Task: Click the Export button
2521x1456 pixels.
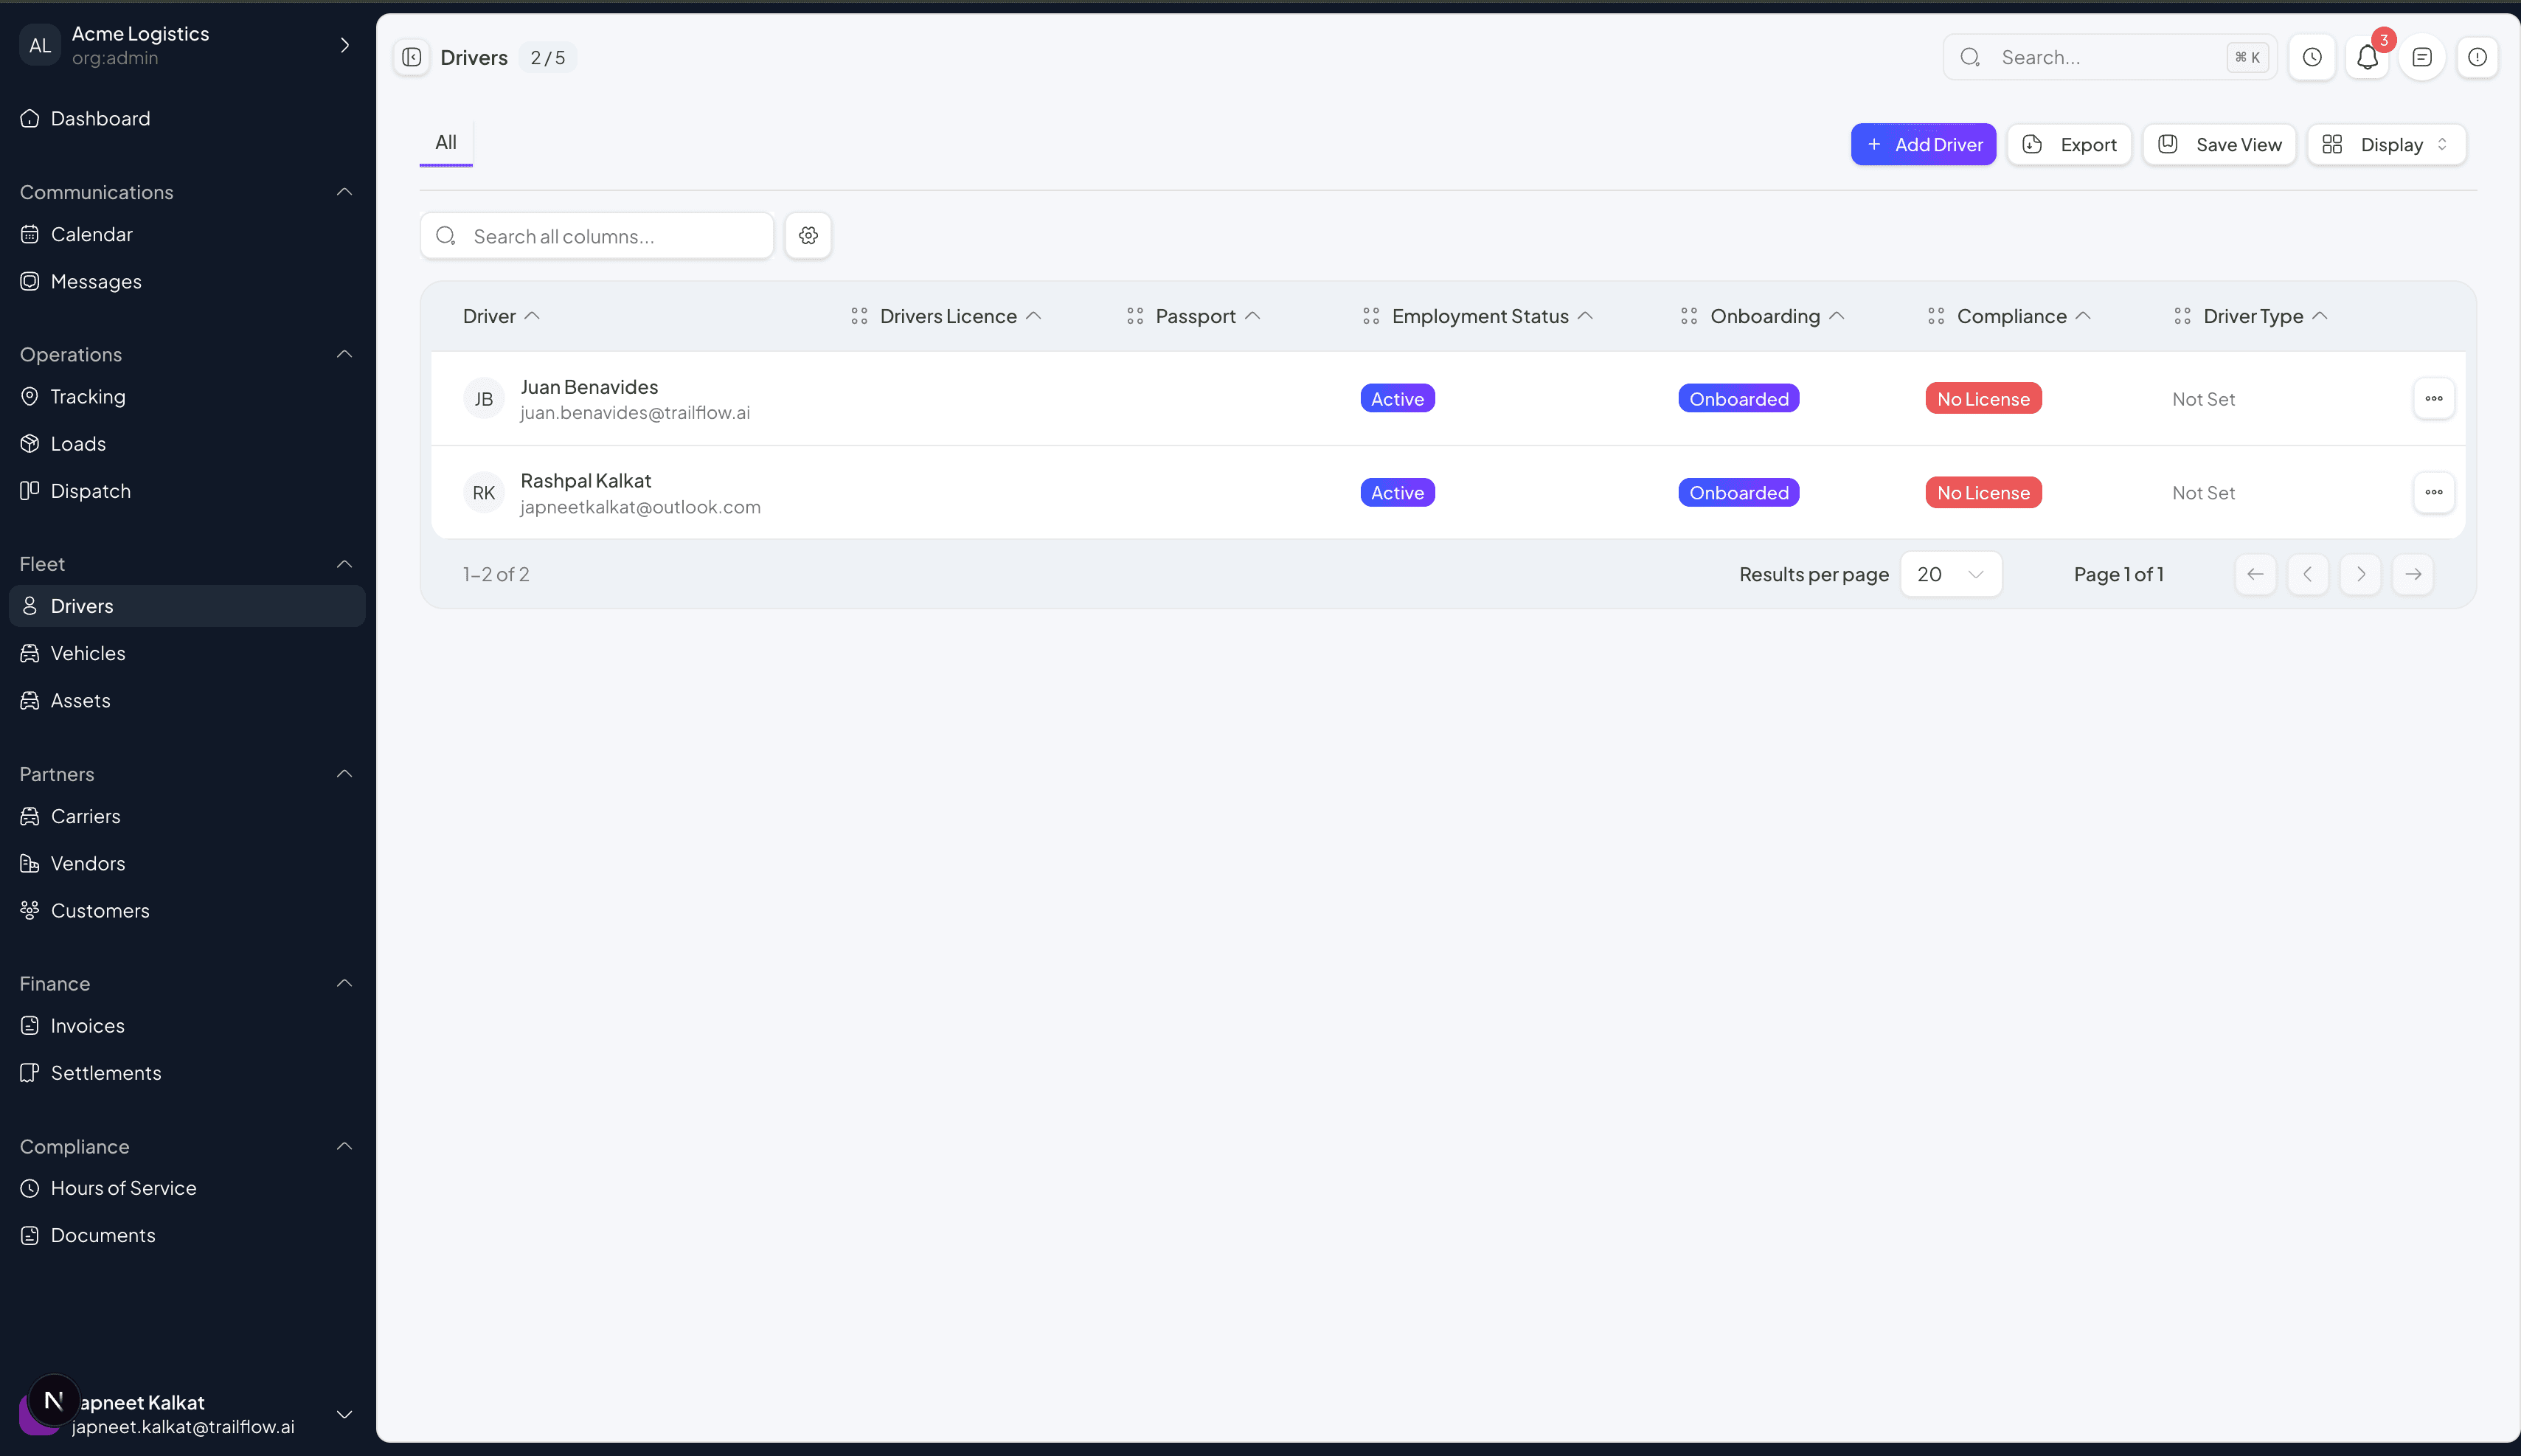Action: [2069, 144]
